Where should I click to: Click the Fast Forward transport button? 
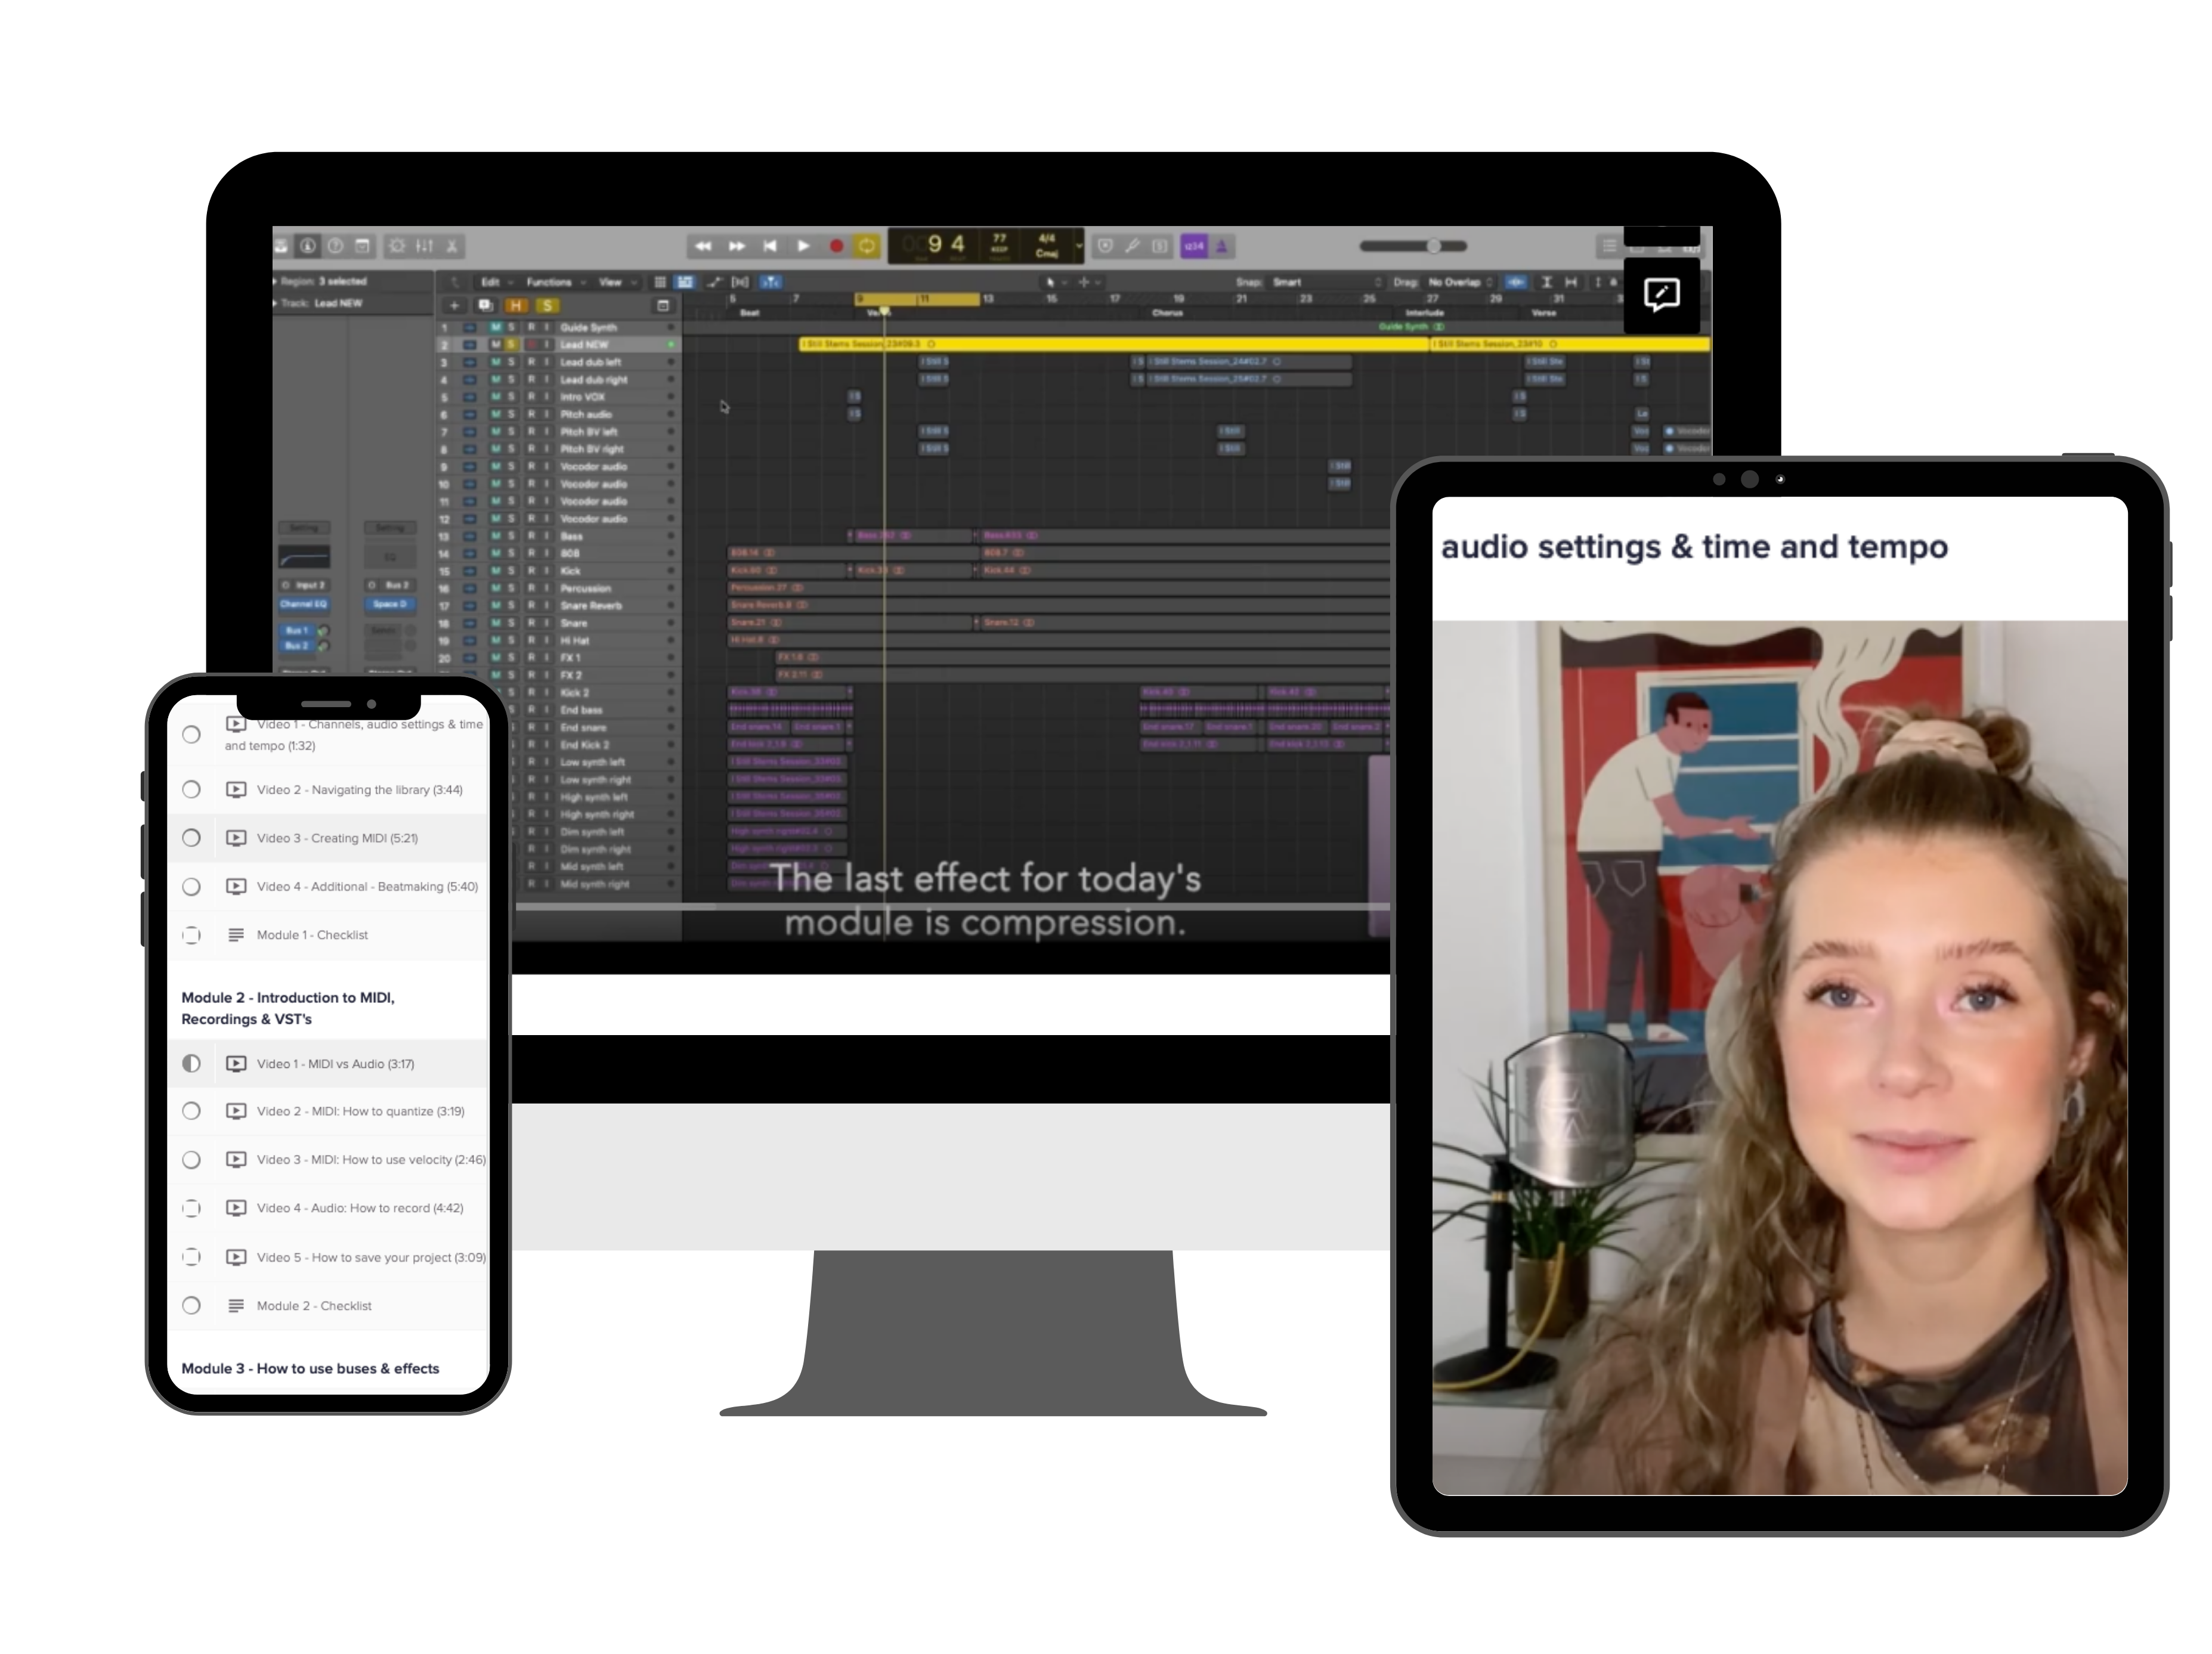[737, 246]
